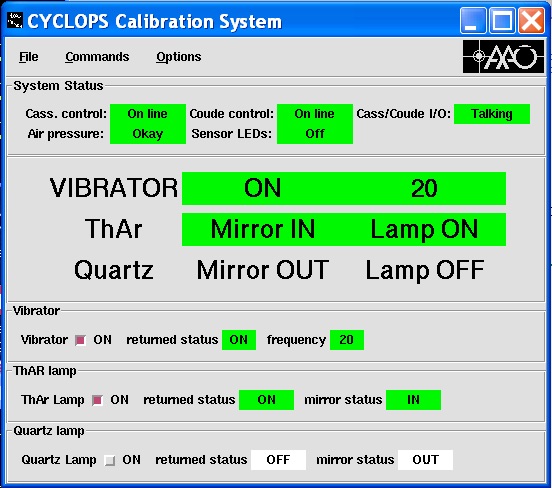Open the Commands menu
552x488 pixels.
pyautogui.click(x=97, y=57)
